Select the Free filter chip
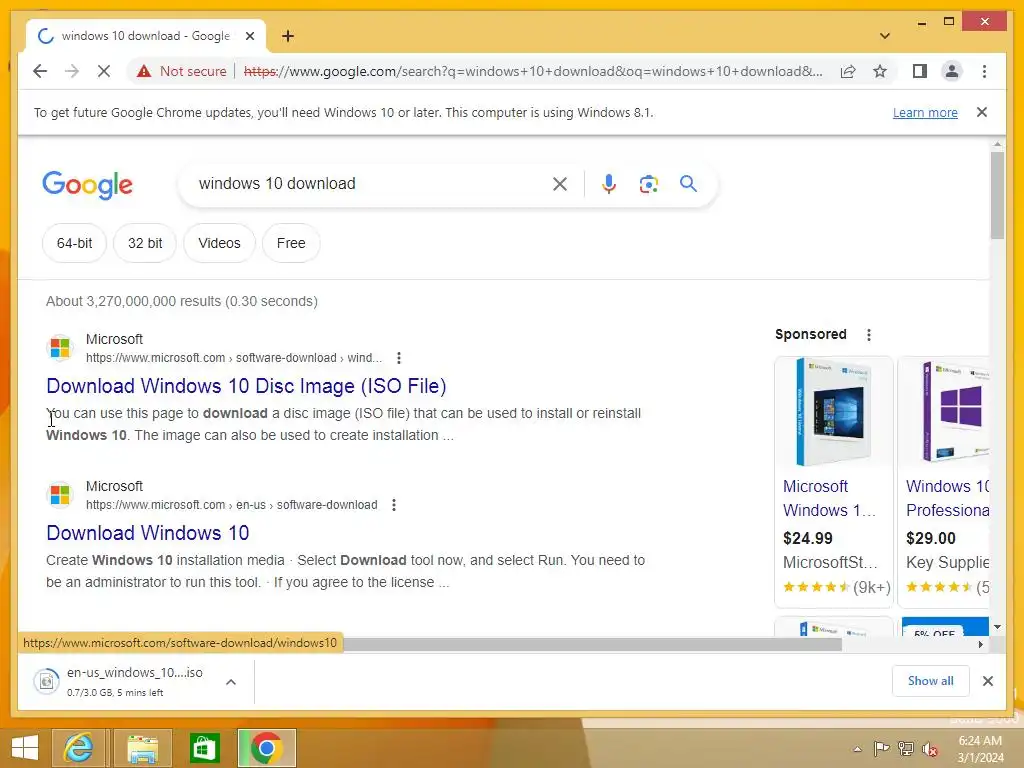 291,243
